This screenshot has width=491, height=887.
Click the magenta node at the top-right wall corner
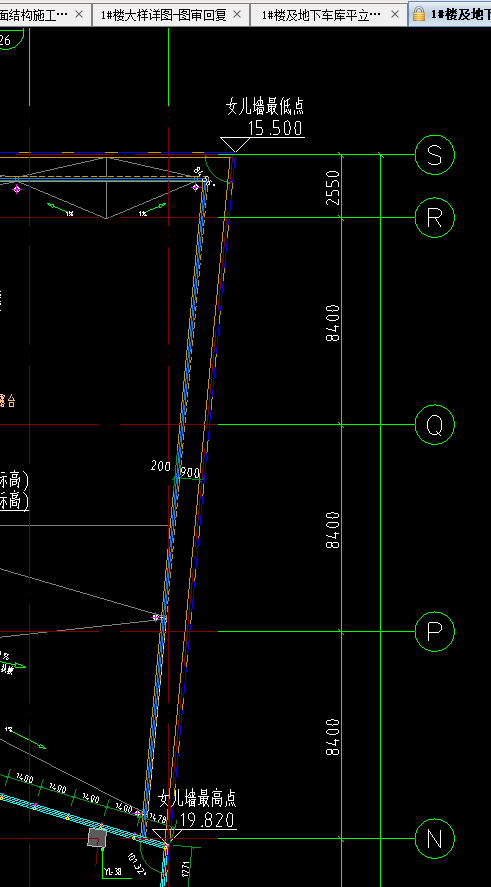pos(196,187)
